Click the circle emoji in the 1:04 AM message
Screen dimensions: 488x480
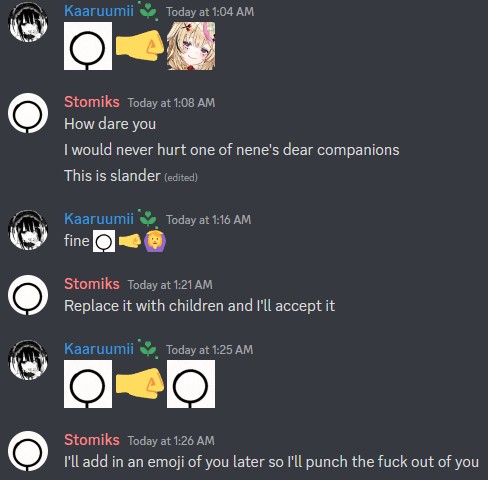(x=88, y=46)
